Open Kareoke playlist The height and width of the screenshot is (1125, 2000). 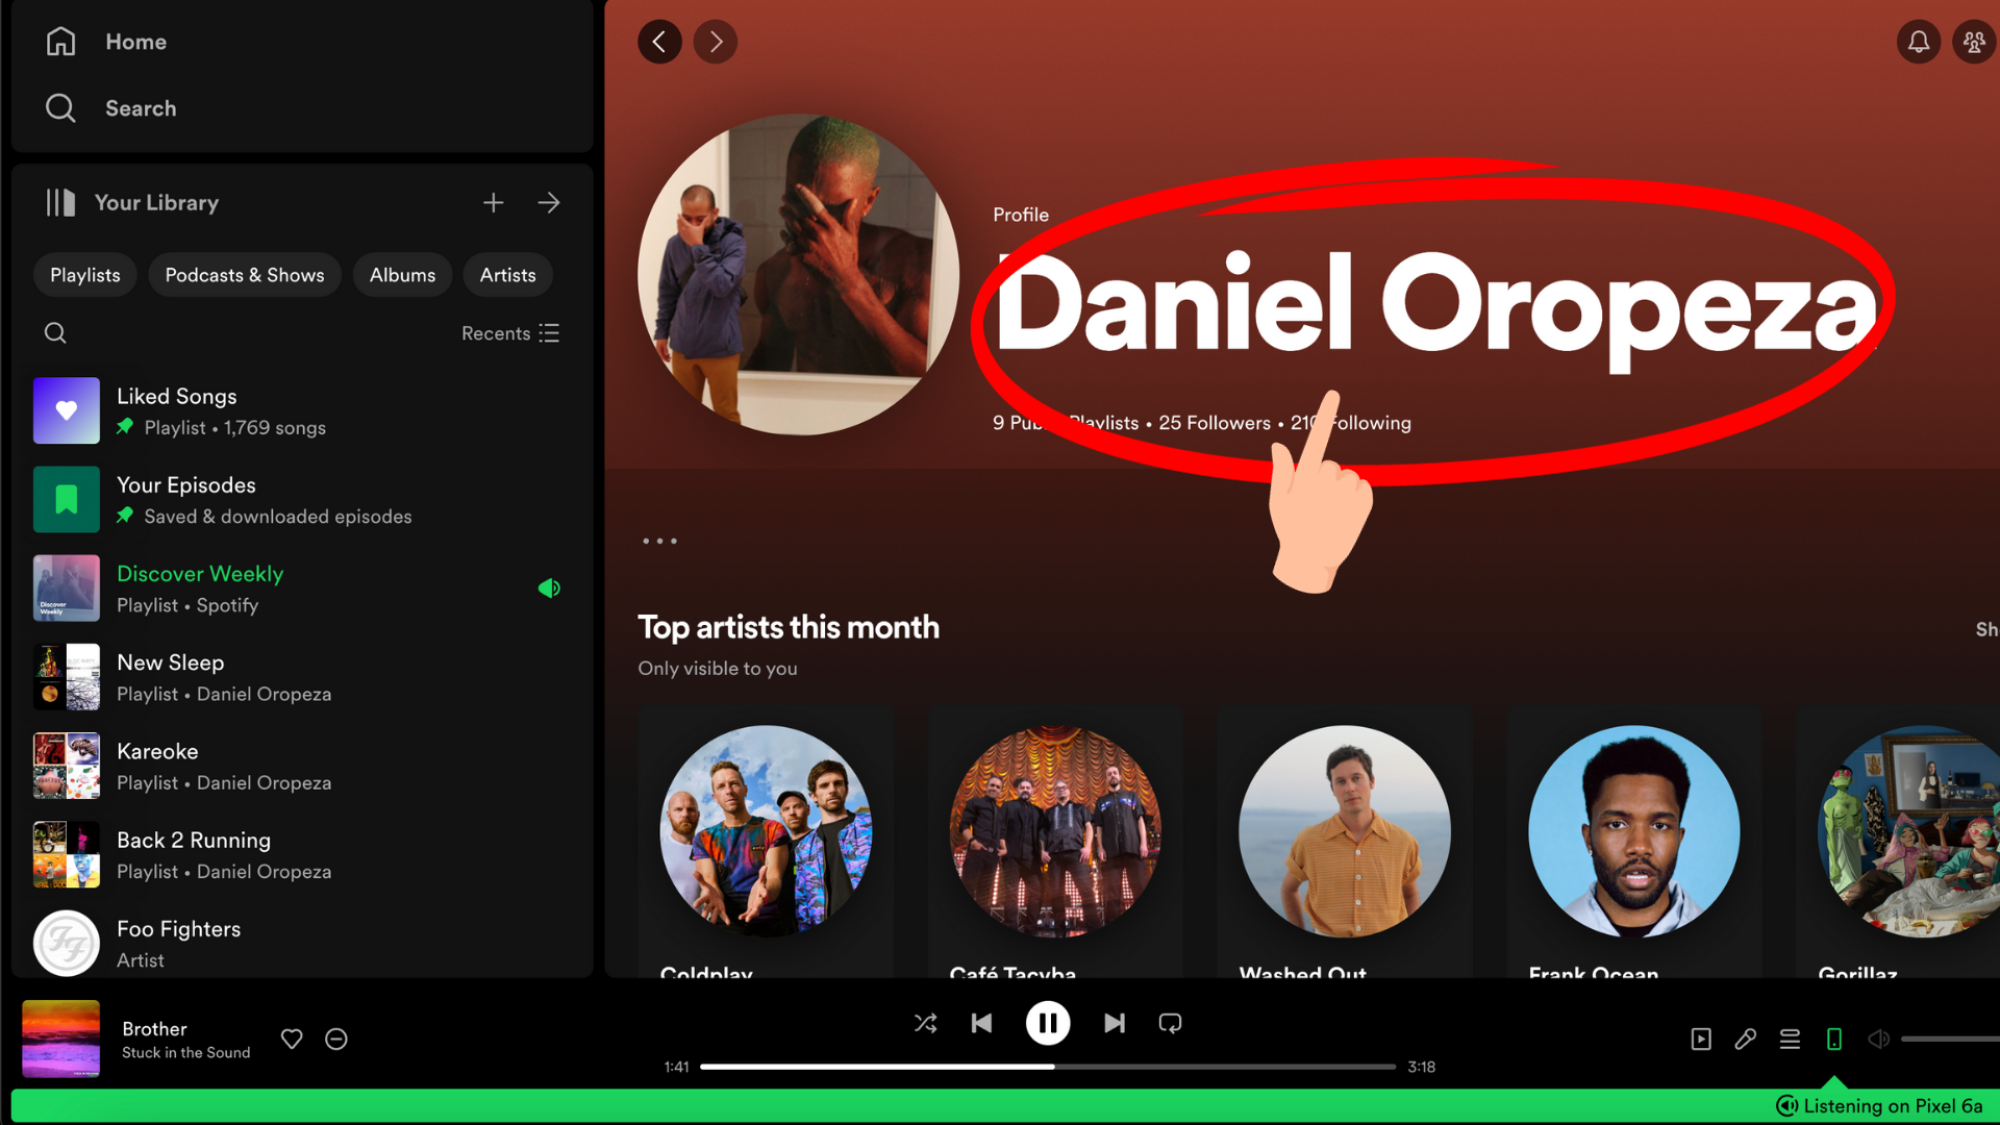302,766
